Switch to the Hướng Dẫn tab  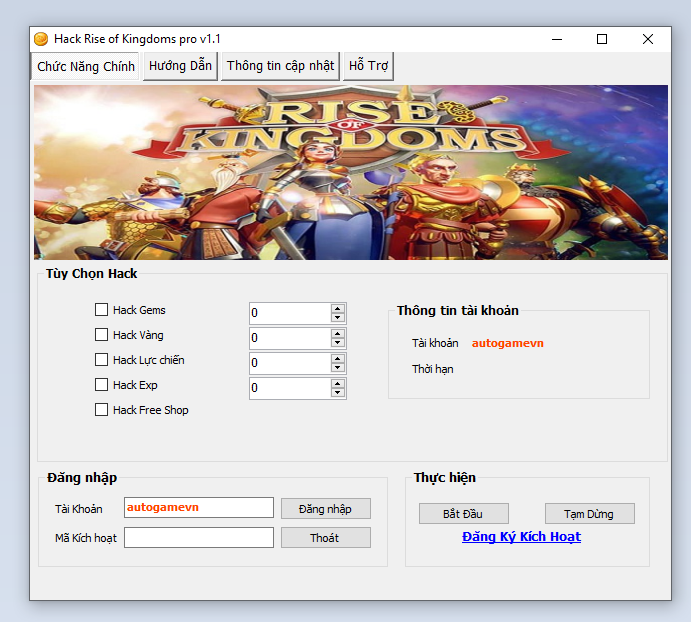point(181,66)
